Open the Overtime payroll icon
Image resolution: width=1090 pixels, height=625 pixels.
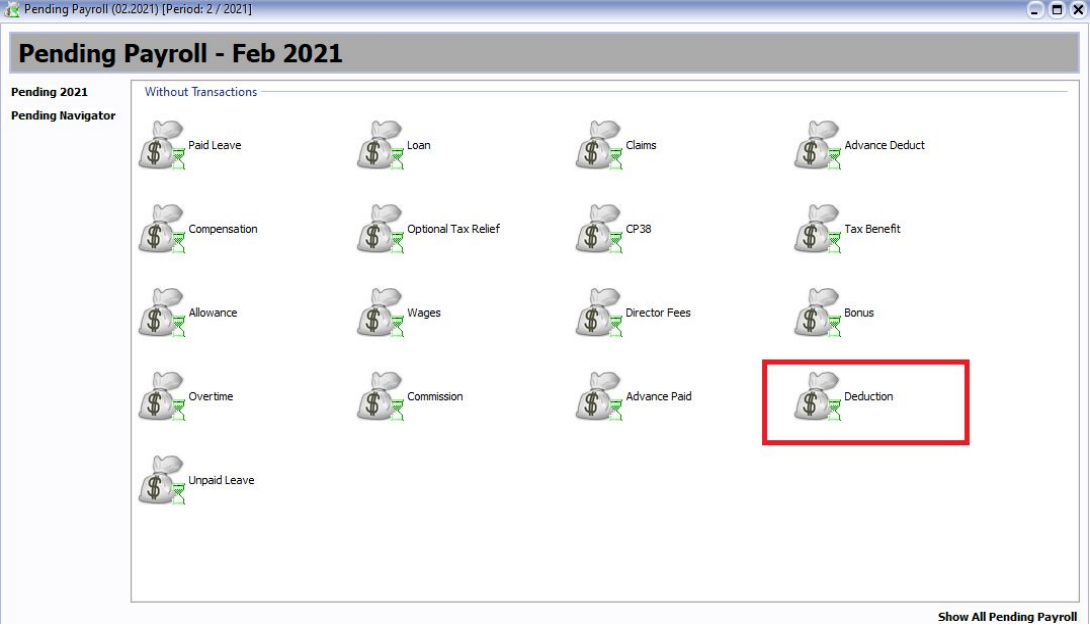pos(162,398)
